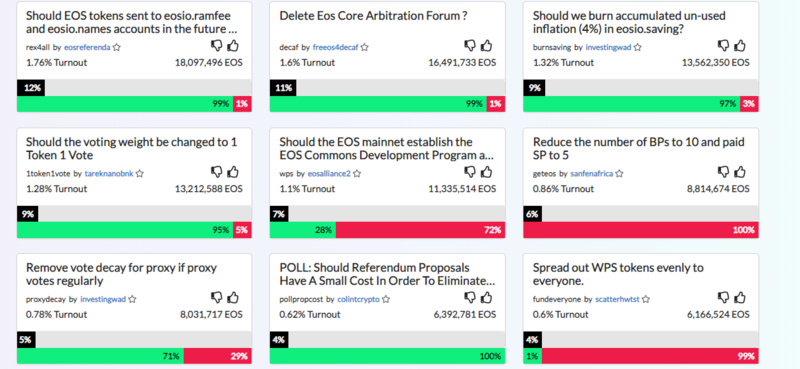The width and height of the screenshot is (800, 369).
Task: Downvote the 1token1vote proposal
Action: point(216,172)
